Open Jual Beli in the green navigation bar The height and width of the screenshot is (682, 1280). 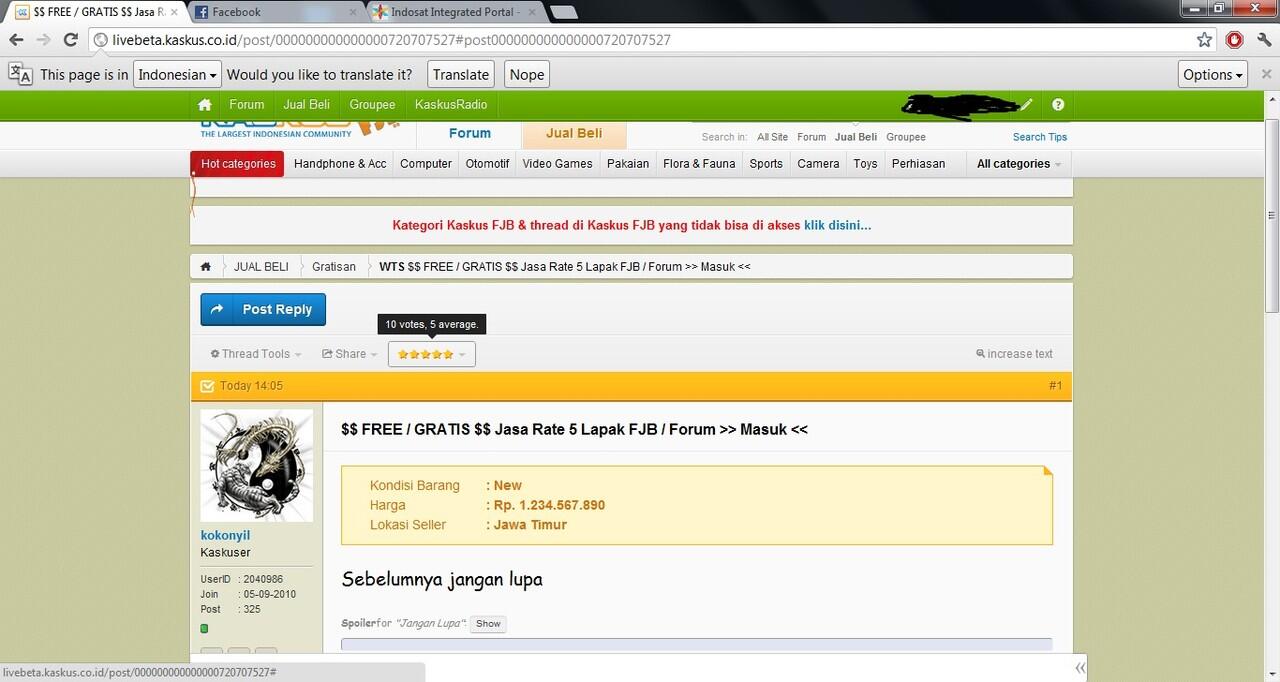306,105
